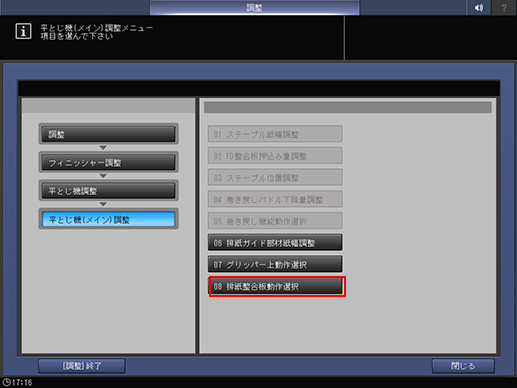This screenshot has height=388, width=517.
Task: Click disabled 01 ステープル紙幅調整 item
Action: [x=275, y=134]
